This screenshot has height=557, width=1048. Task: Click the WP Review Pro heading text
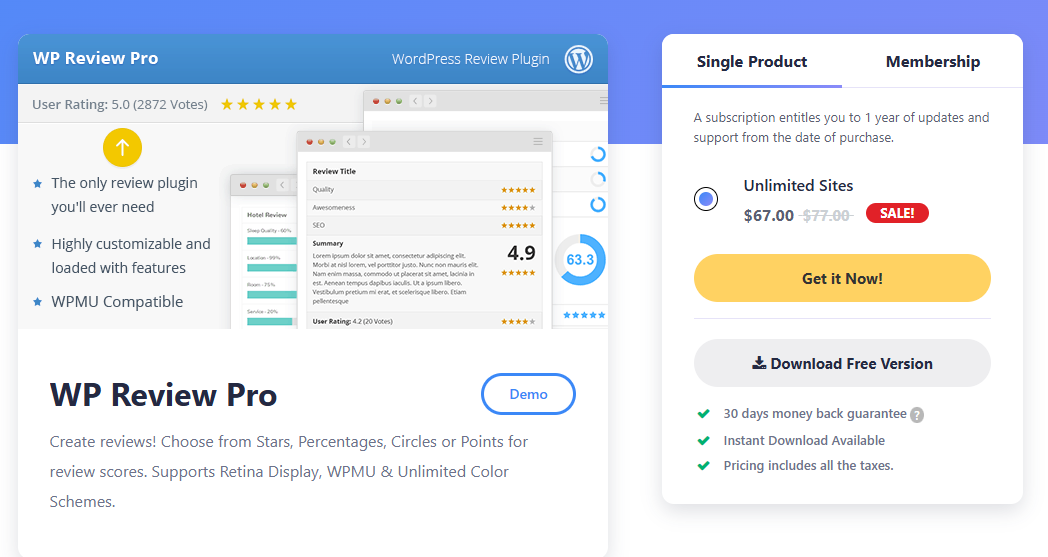(163, 395)
